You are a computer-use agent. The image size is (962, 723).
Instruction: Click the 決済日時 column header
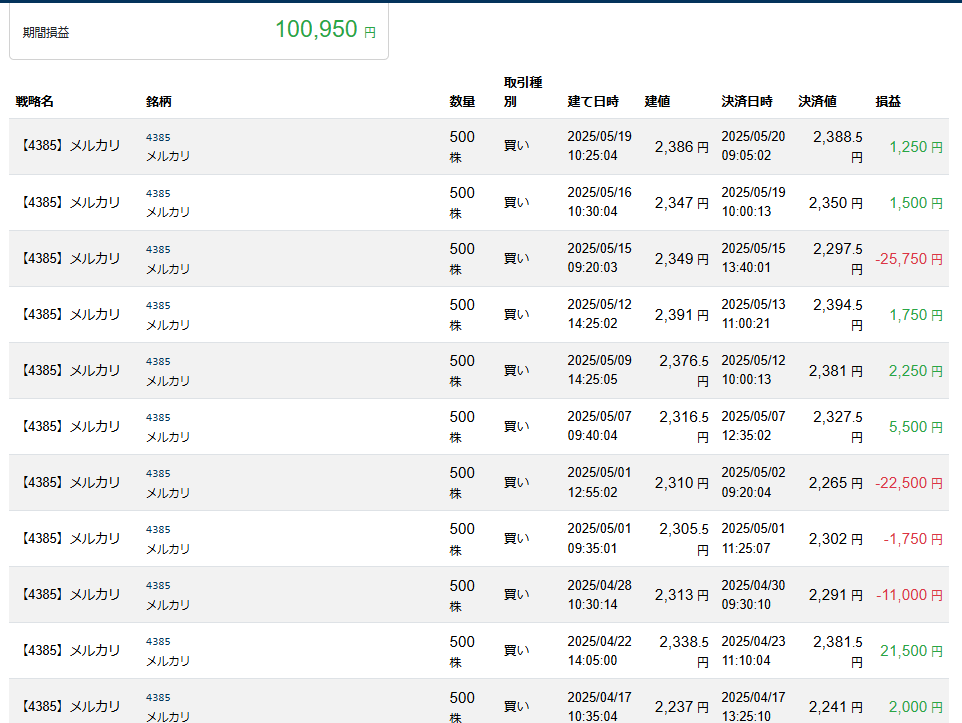coord(747,101)
